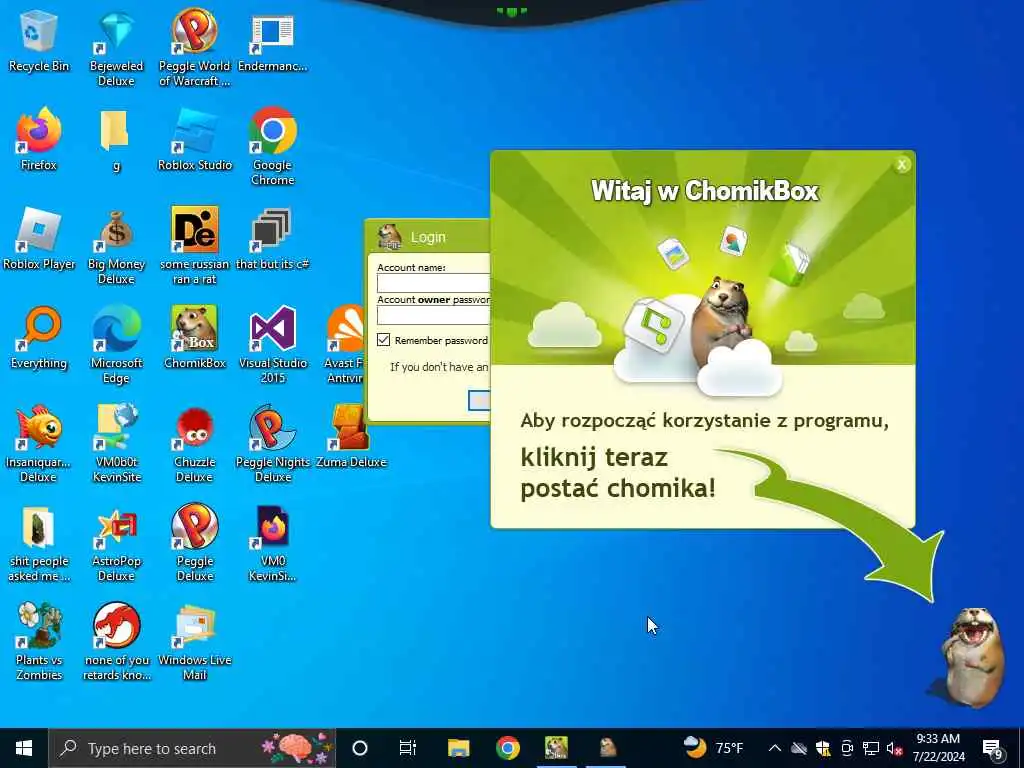Select the Windows Live Mail shortcut

(x=195, y=643)
